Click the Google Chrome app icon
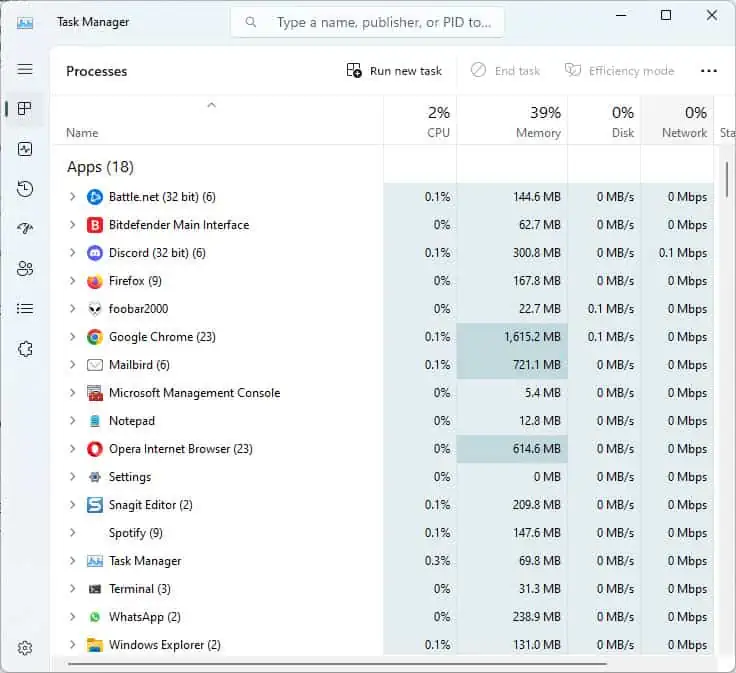 point(95,337)
